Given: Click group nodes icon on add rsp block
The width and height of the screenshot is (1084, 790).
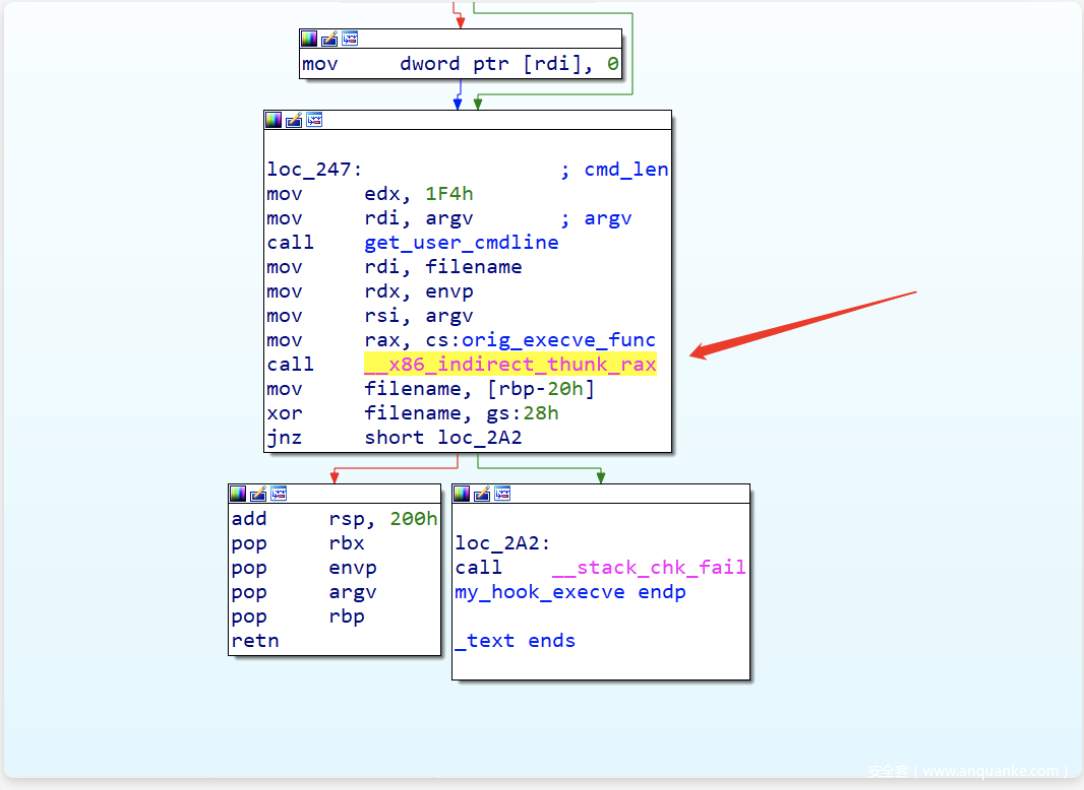Looking at the screenshot, I should (x=278, y=494).
